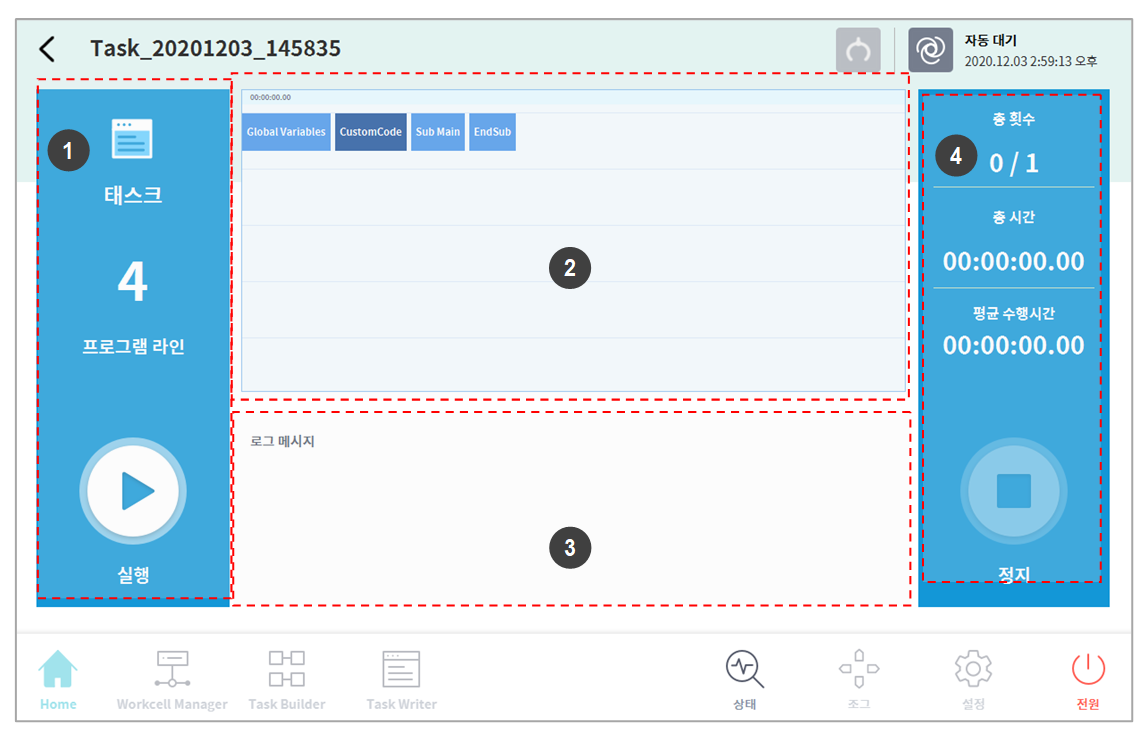
Task: Click the 태스크 window icon
Action: [x=132, y=140]
